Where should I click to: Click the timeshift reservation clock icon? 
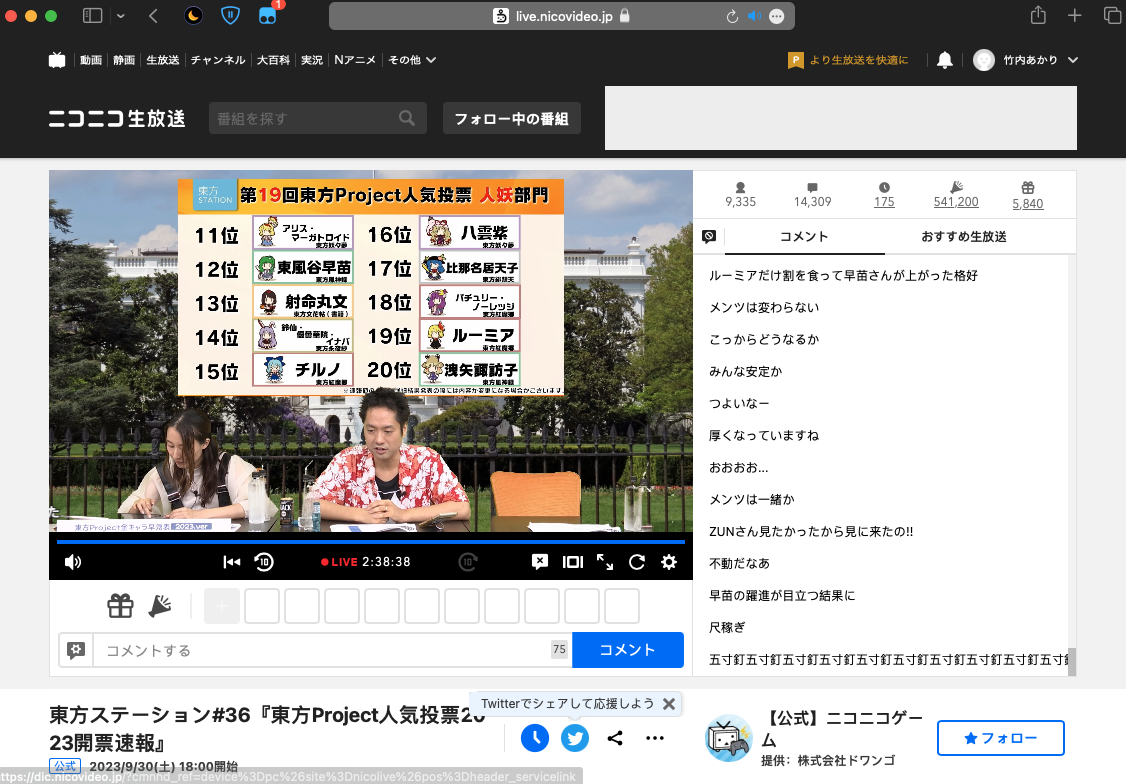click(535, 738)
